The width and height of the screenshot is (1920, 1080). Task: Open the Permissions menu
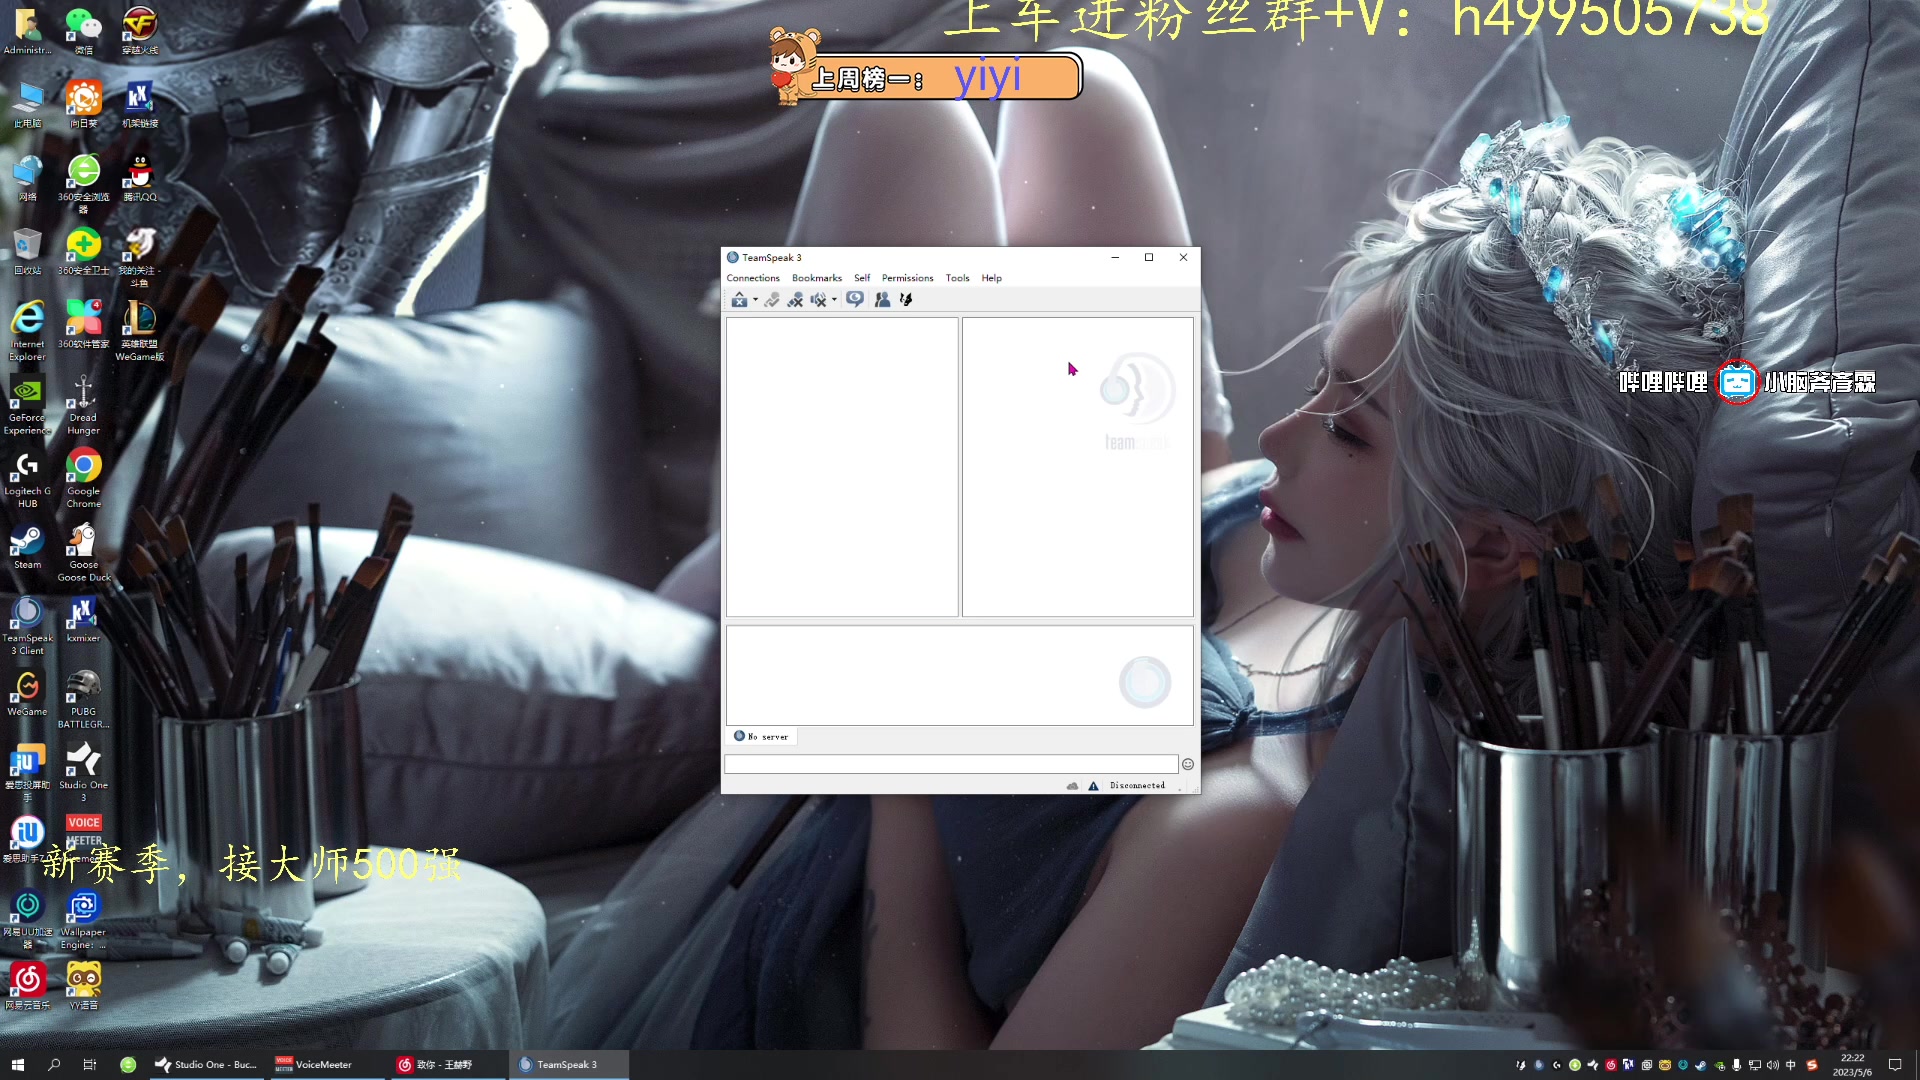907,278
